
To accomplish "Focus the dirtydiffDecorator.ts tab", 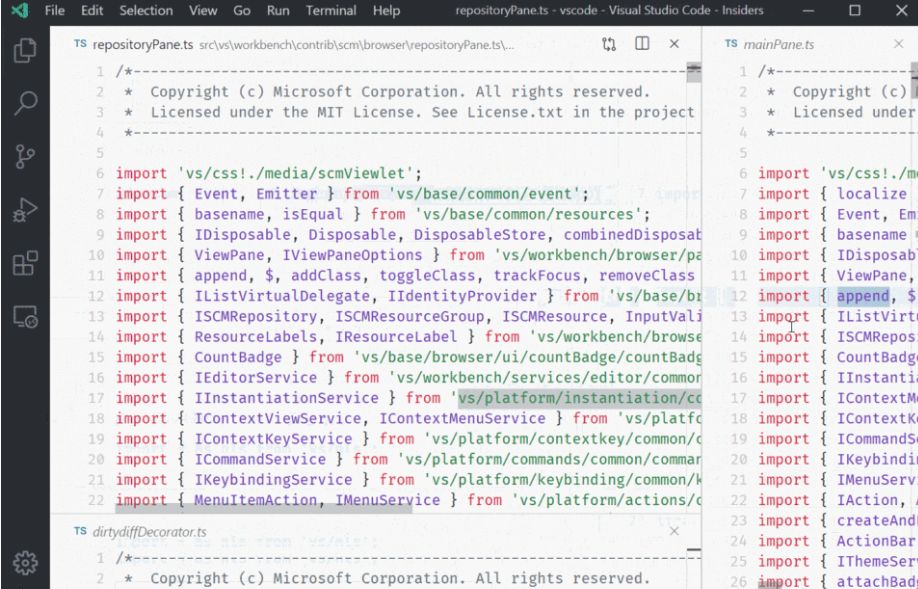I will (x=148, y=532).
